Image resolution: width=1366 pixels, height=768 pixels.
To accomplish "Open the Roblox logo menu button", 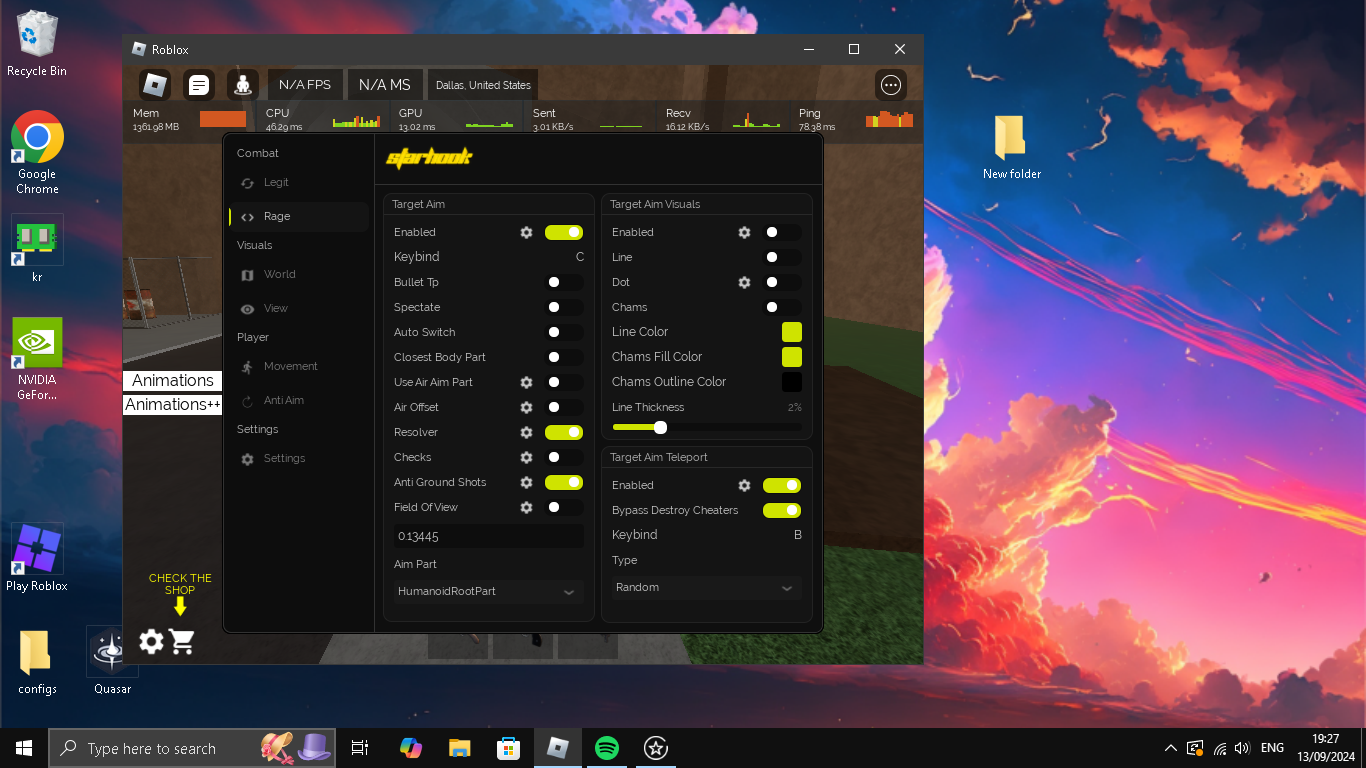I will tap(154, 85).
